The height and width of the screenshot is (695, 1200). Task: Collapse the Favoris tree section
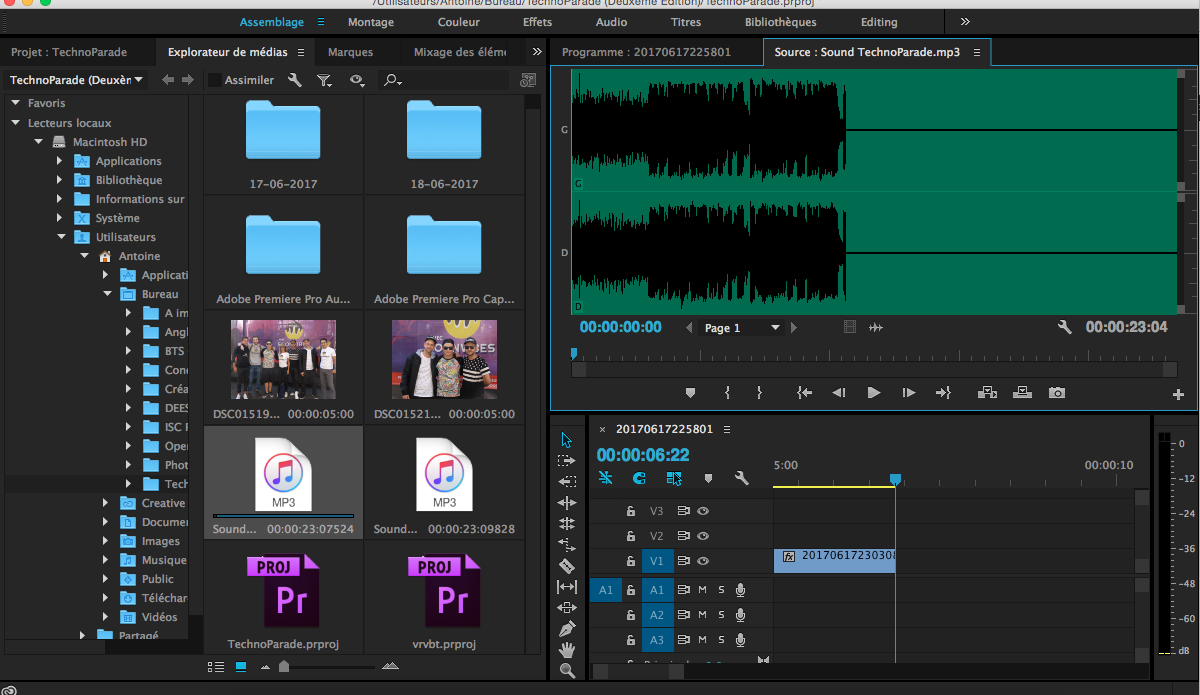[x=16, y=103]
